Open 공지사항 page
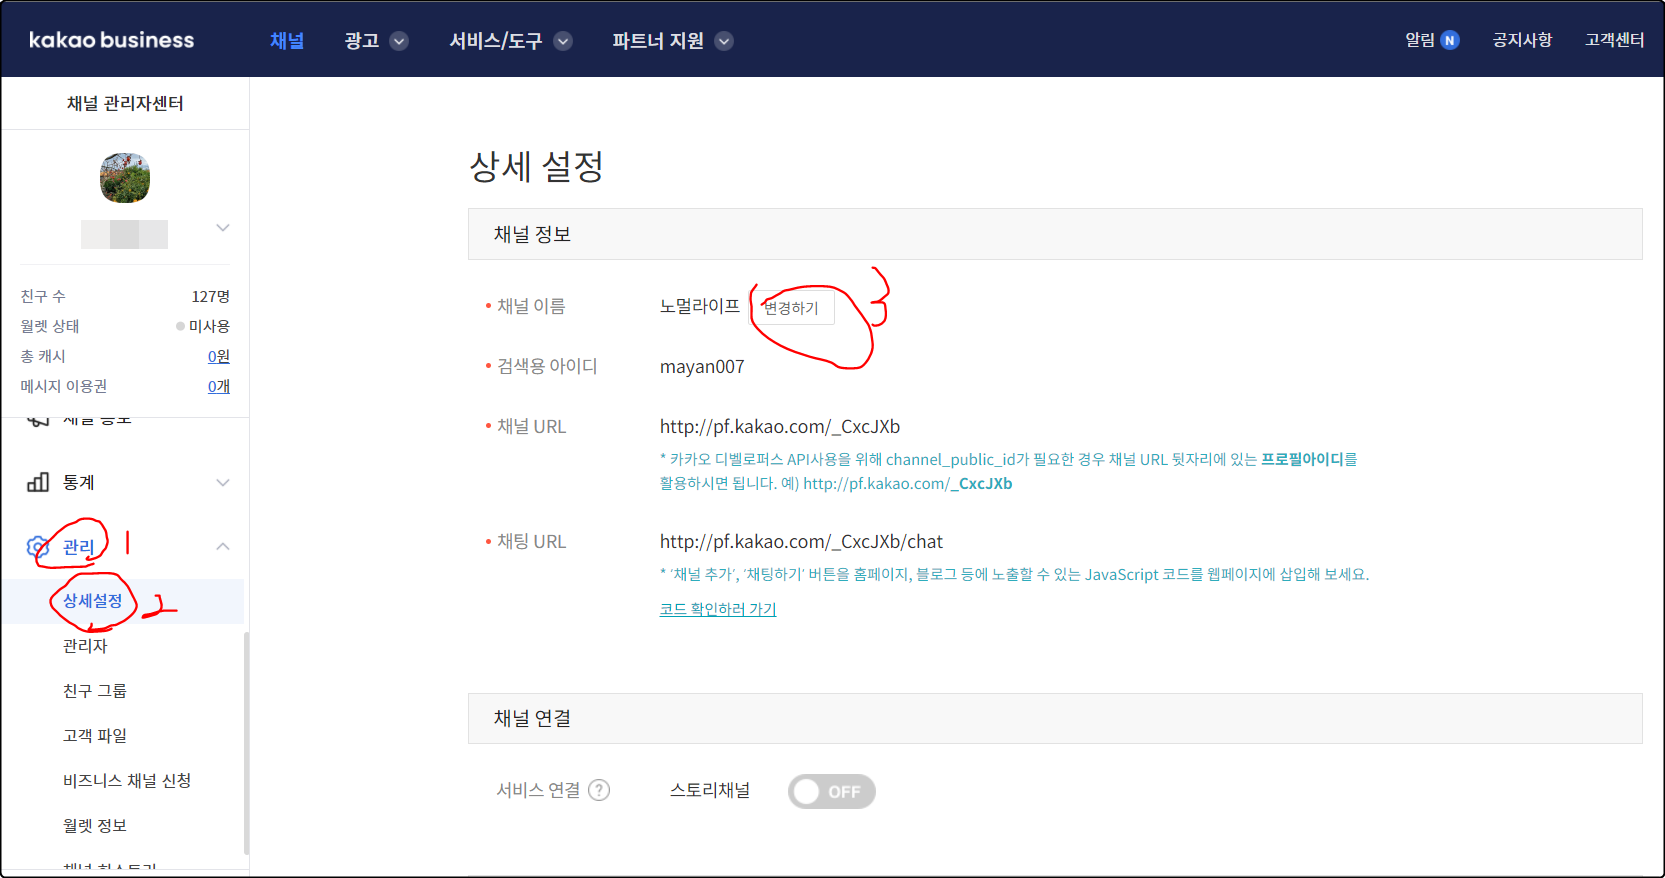Viewport: 1665px width, 878px height. coord(1522,40)
